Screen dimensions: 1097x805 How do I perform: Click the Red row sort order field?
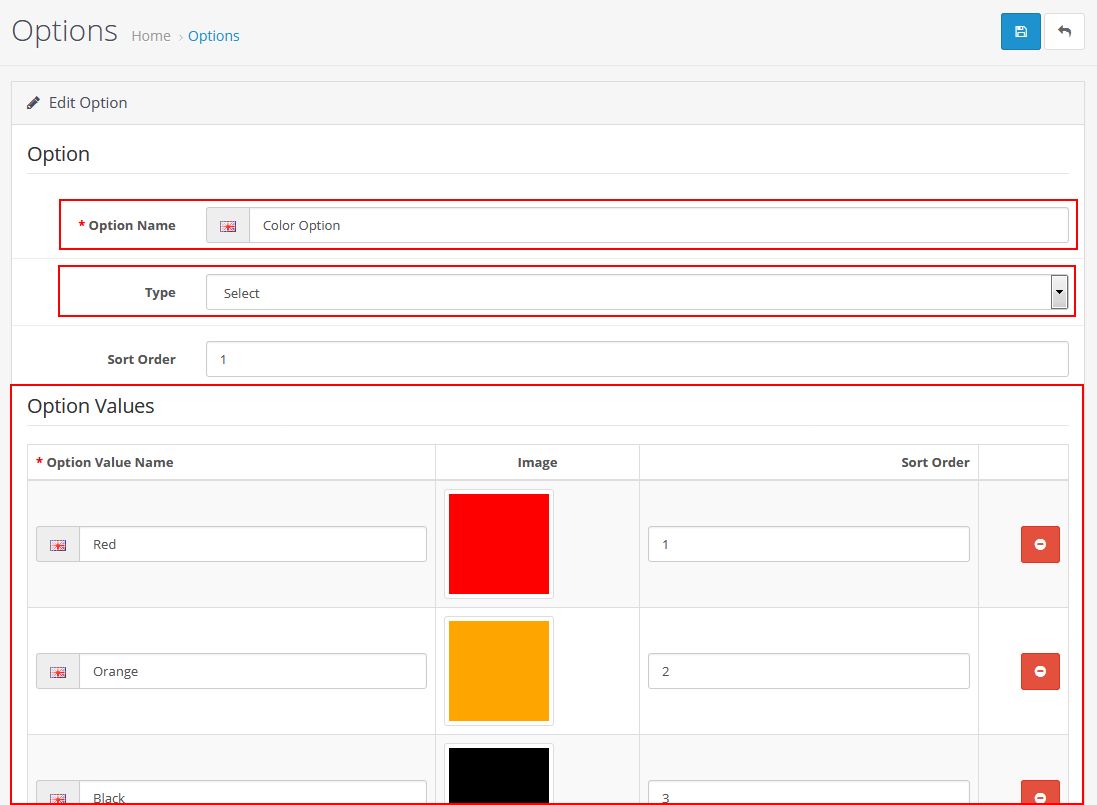pos(809,544)
